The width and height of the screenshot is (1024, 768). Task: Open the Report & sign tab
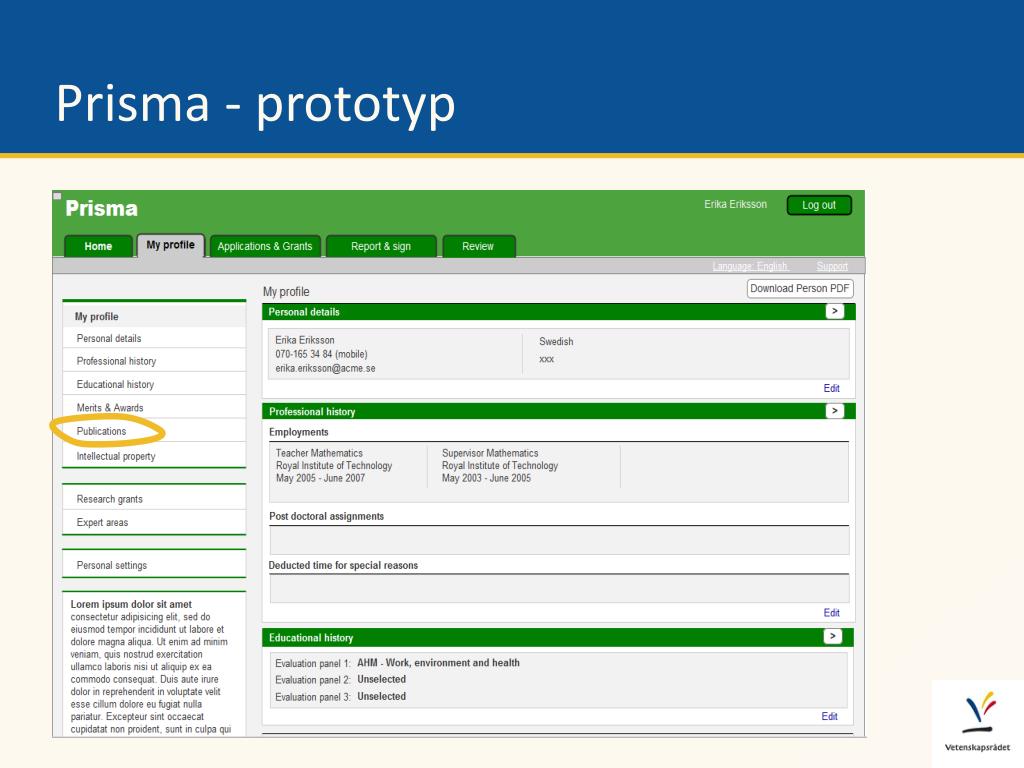pos(381,246)
